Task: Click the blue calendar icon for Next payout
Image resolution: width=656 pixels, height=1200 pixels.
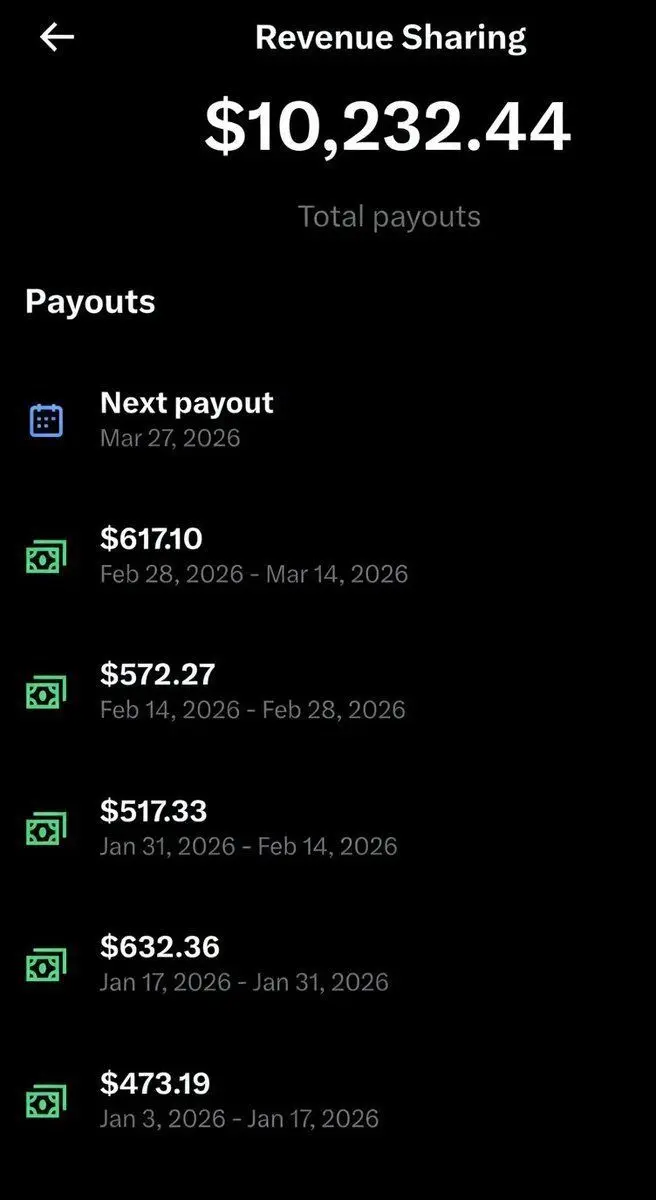Action: point(46,420)
